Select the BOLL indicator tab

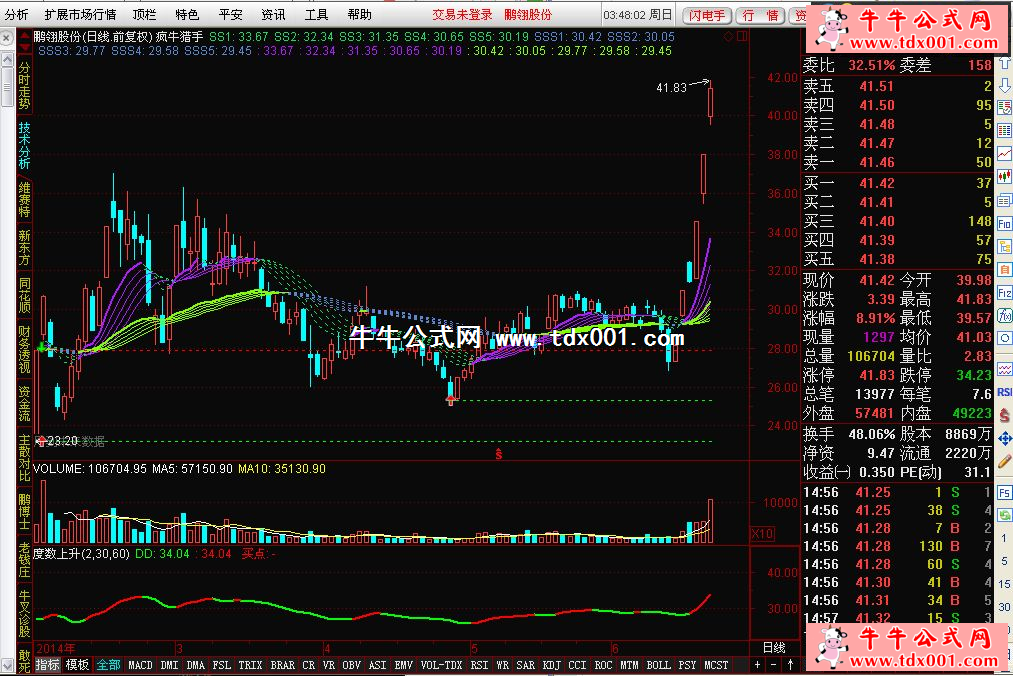coord(658,665)
